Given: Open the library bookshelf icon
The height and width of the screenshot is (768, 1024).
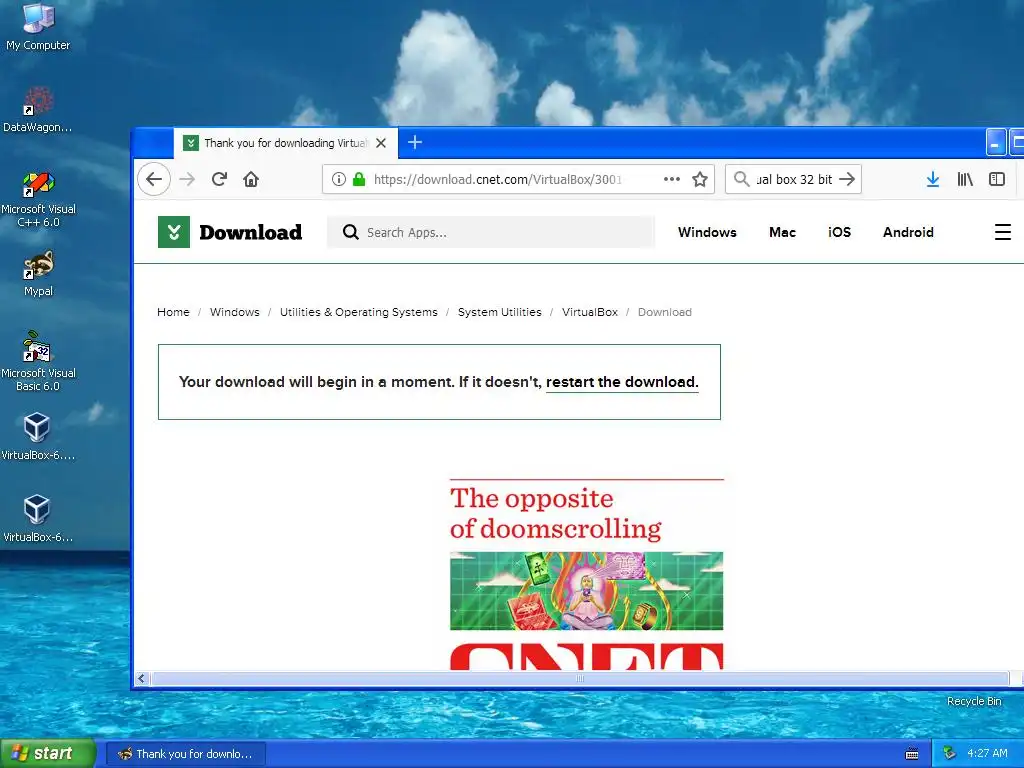Looking at the screenshot, I should 965,179.
